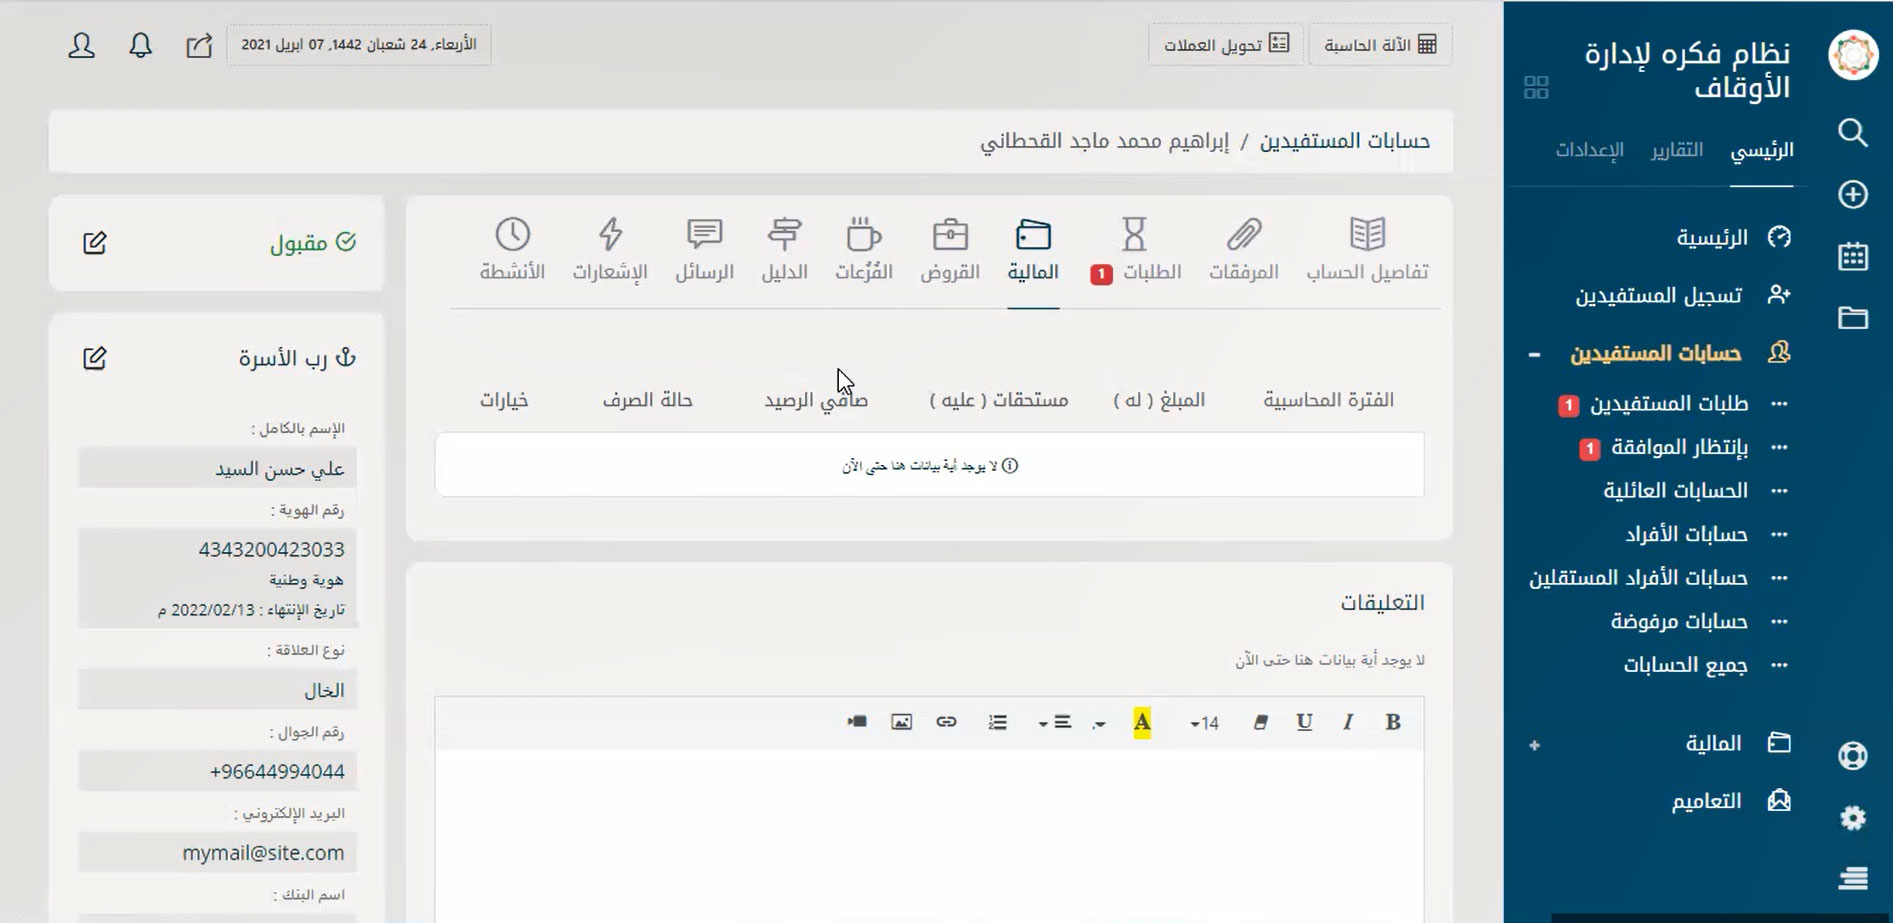Insert a video in the comment editor

click(x=857, y=722)
